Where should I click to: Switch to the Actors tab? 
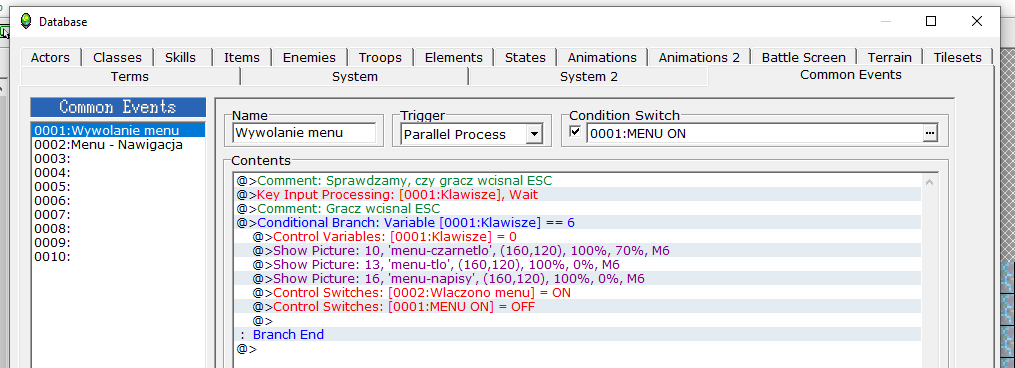[50, 58]
